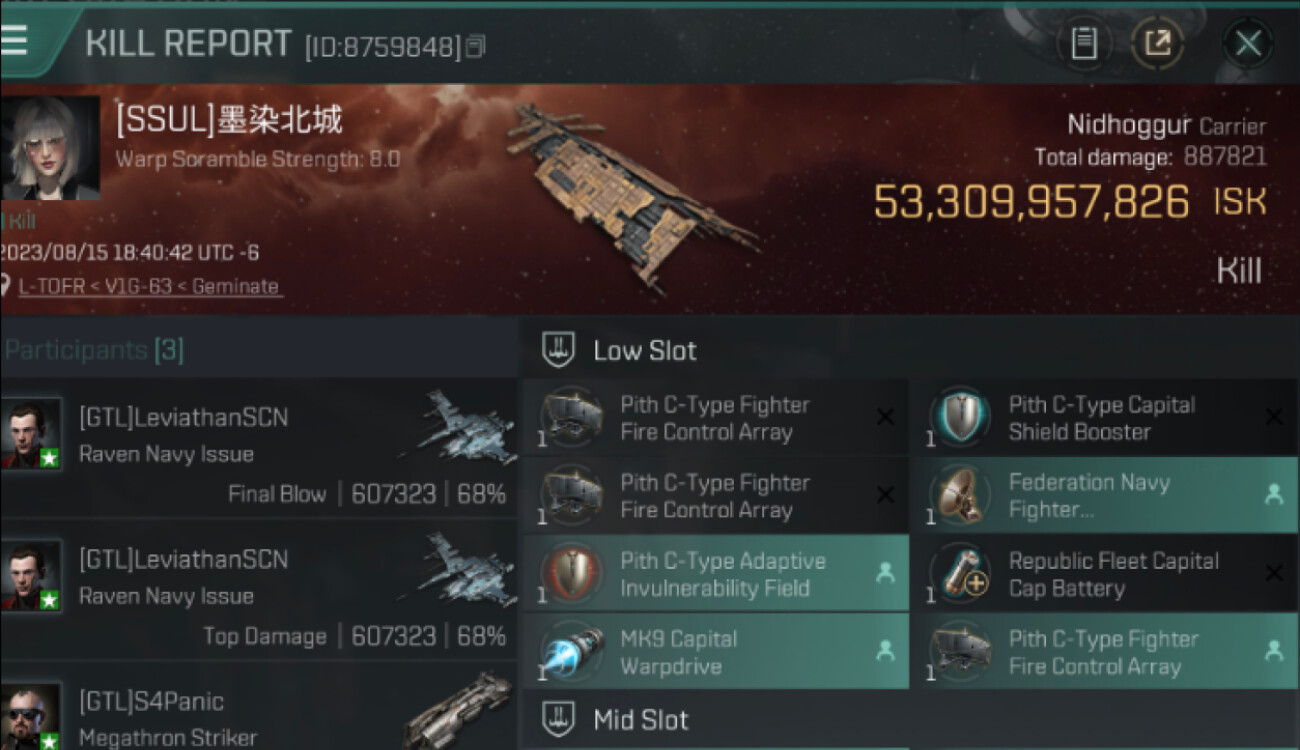This screenshot has width=1300, height=750.
Task: Copy the kill report ID icon
Action: (477, 46)
